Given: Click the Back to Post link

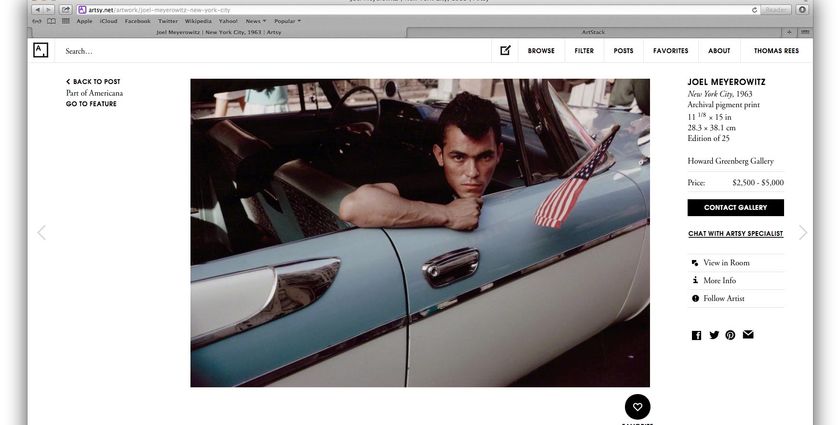Looking at the screenshot, I should tap(93, 81).
